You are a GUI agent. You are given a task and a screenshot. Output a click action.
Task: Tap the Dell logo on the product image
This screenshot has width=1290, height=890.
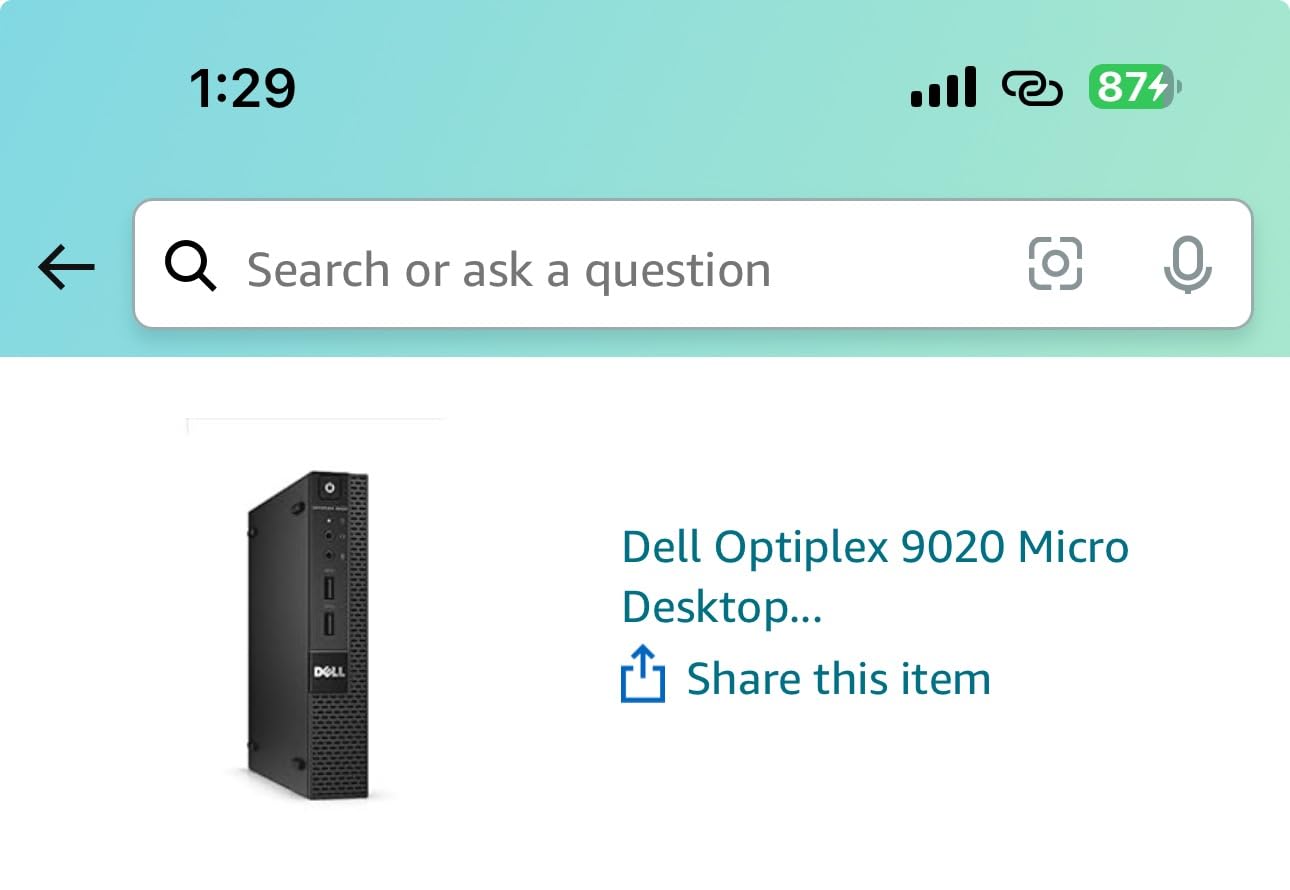coord(330,671)
